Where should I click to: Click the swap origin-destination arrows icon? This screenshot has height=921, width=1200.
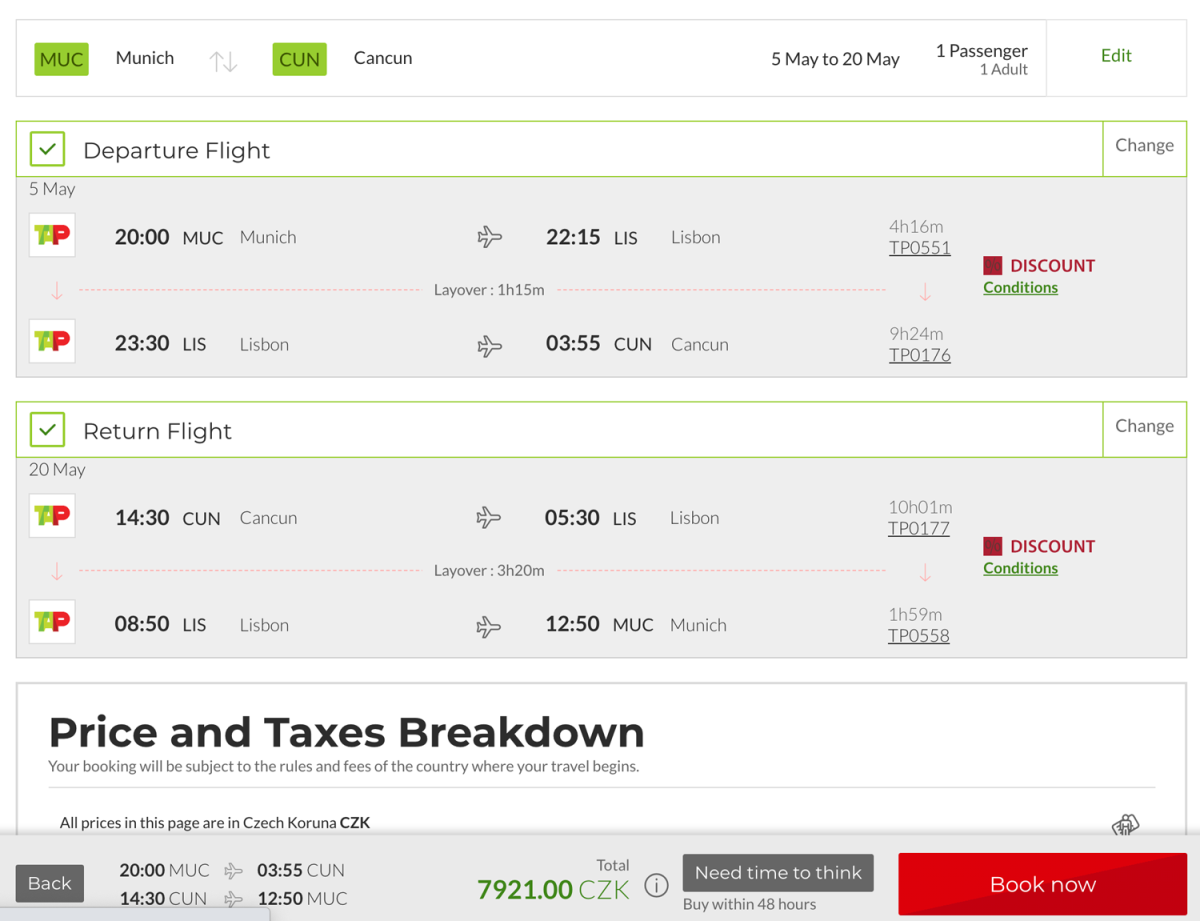[223, 60]
